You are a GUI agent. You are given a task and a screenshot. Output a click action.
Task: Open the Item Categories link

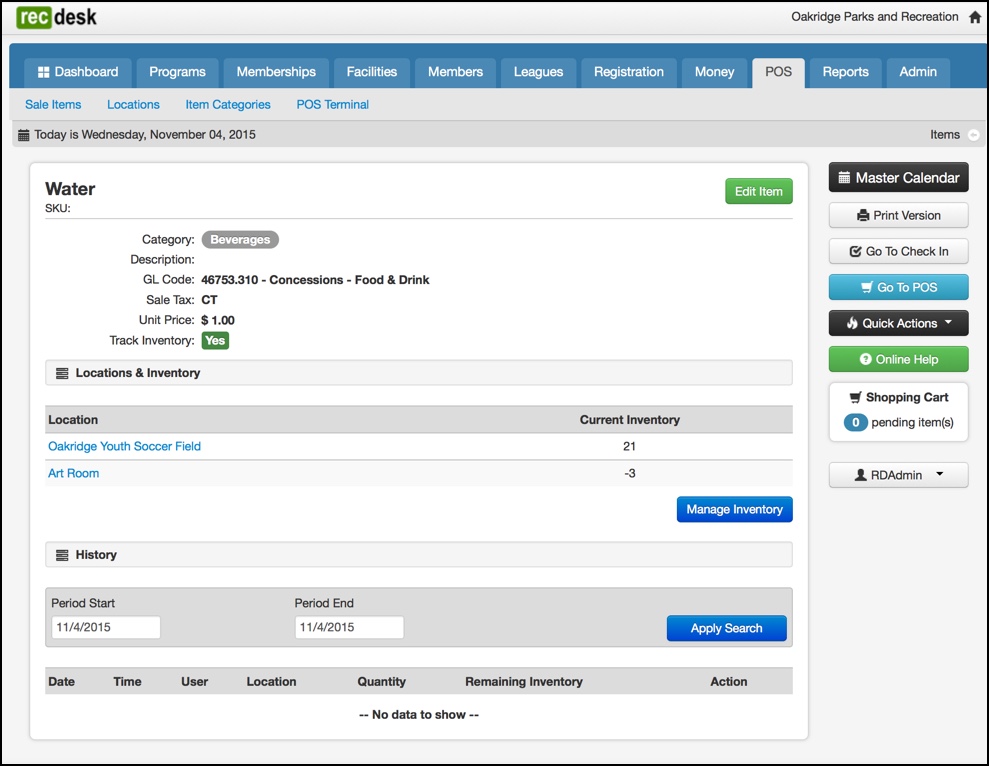click(228, 105)
